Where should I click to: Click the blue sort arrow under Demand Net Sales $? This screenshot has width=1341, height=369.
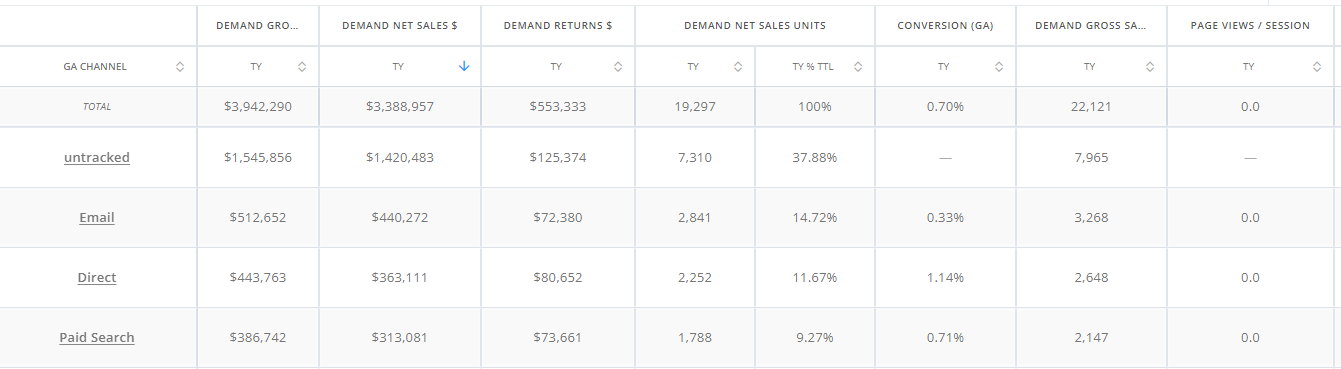coord(464,67)
